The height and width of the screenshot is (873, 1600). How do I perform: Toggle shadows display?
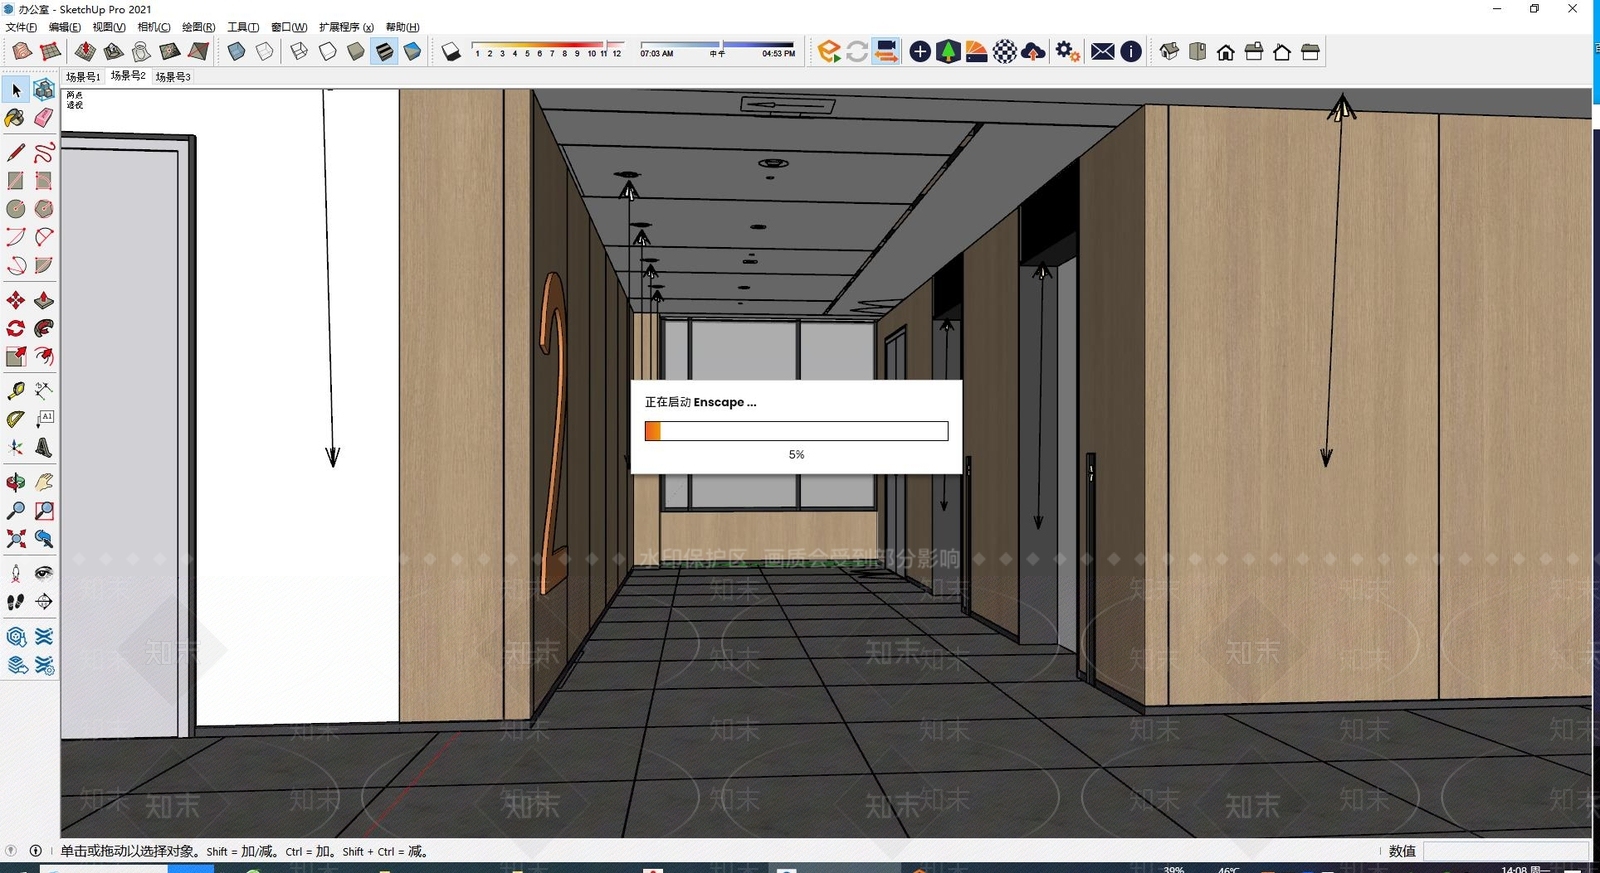pyautogui.click(x=451, y=51)
